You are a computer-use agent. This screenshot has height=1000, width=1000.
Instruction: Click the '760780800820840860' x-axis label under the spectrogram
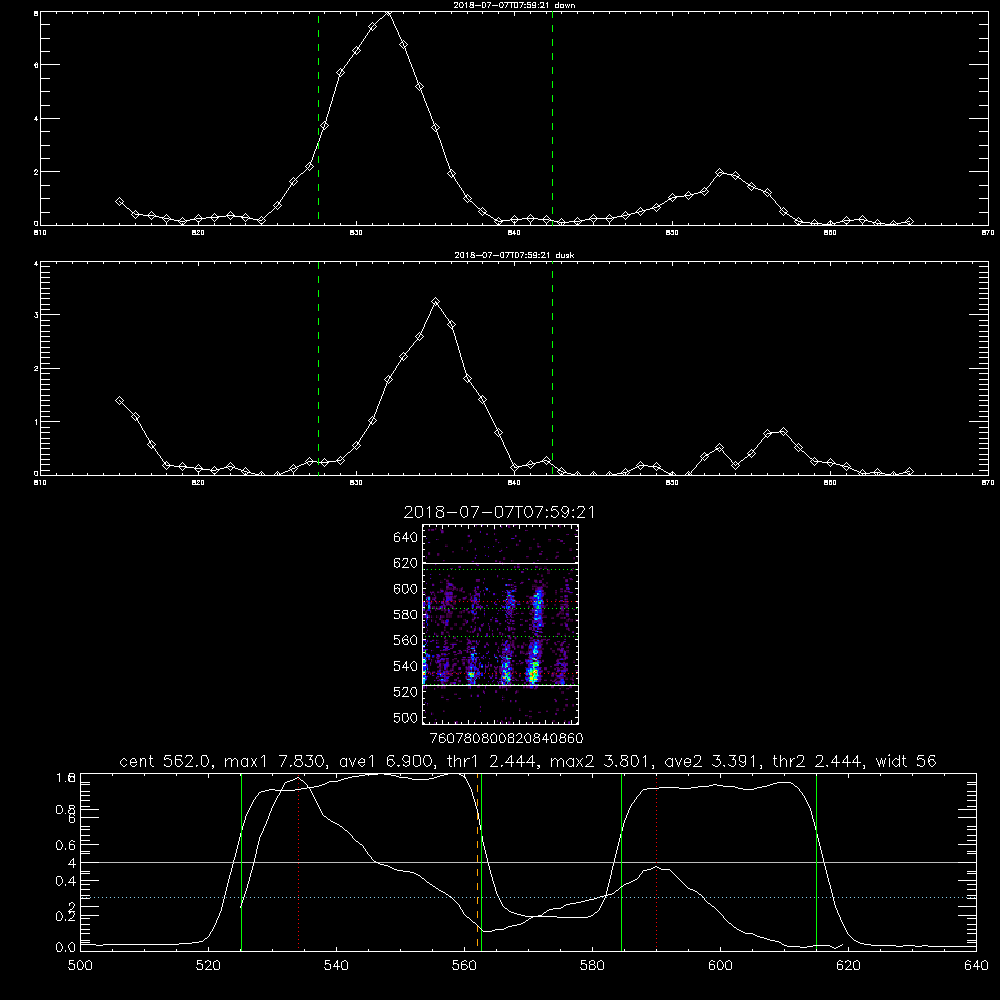pos(507,738)
